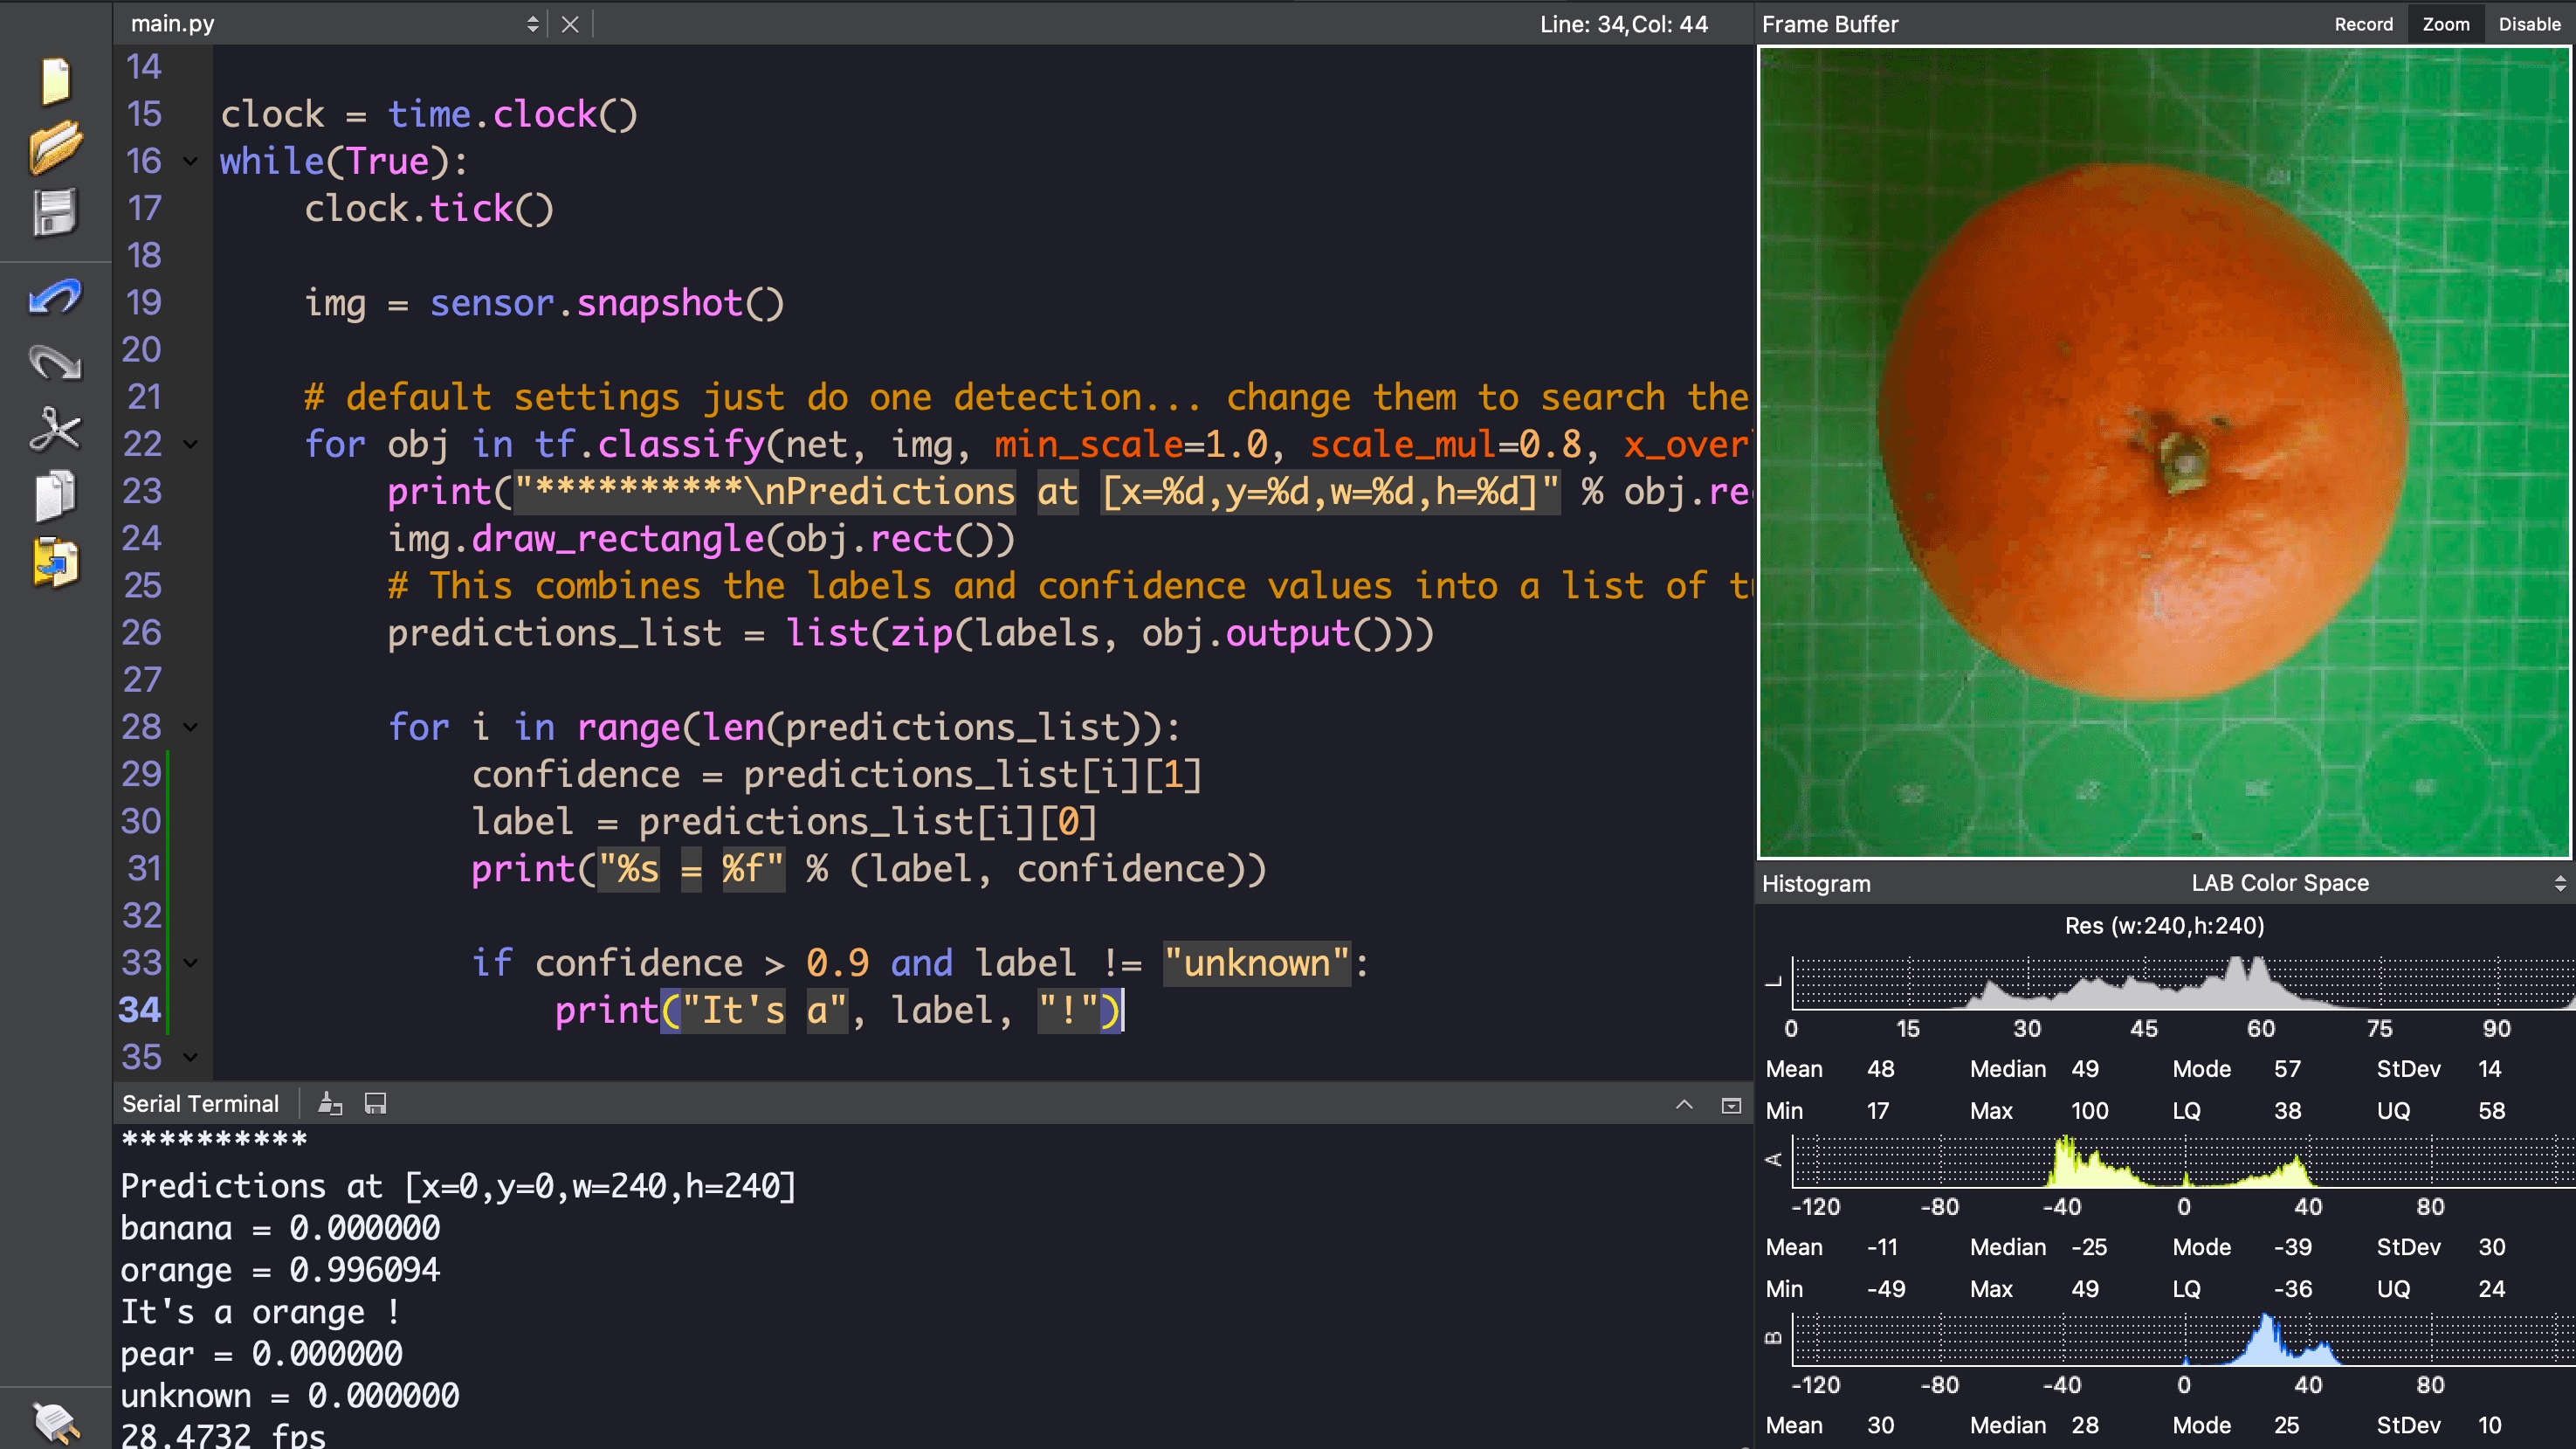
Task: Open an existing script file
Action: (x=55, y=147)
